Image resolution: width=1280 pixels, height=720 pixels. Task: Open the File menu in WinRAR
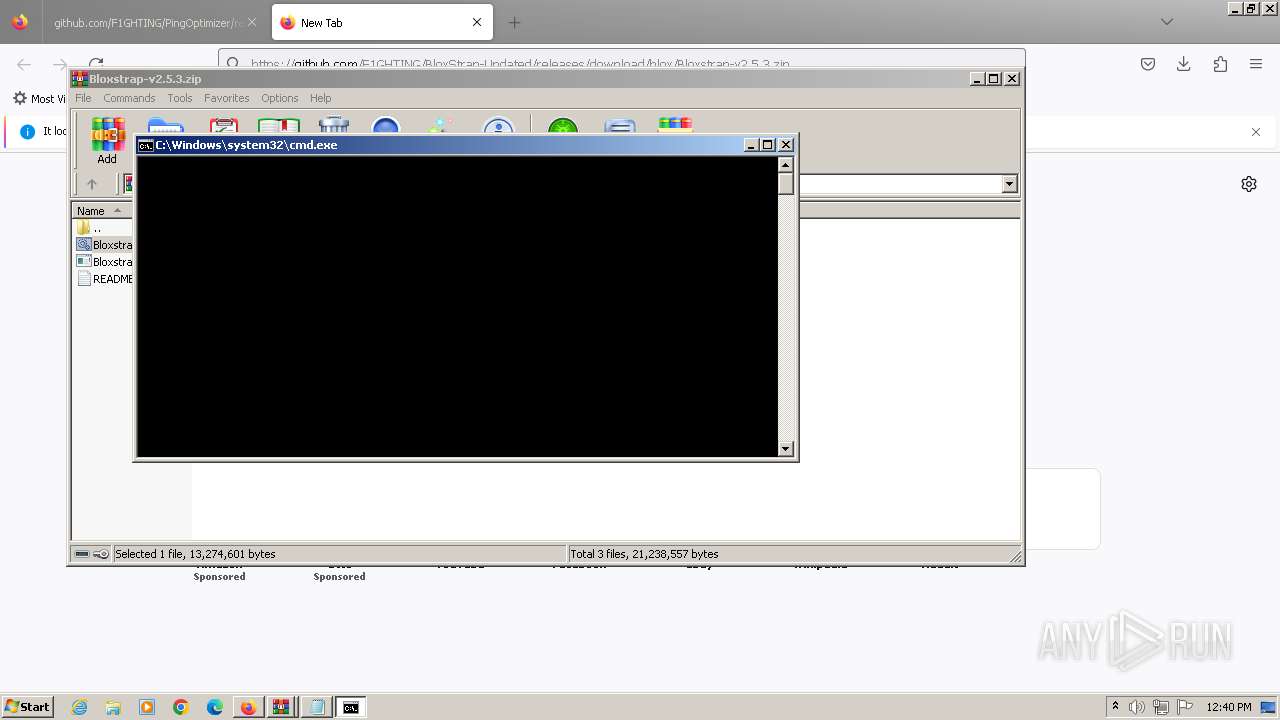(x=83, y=98)
